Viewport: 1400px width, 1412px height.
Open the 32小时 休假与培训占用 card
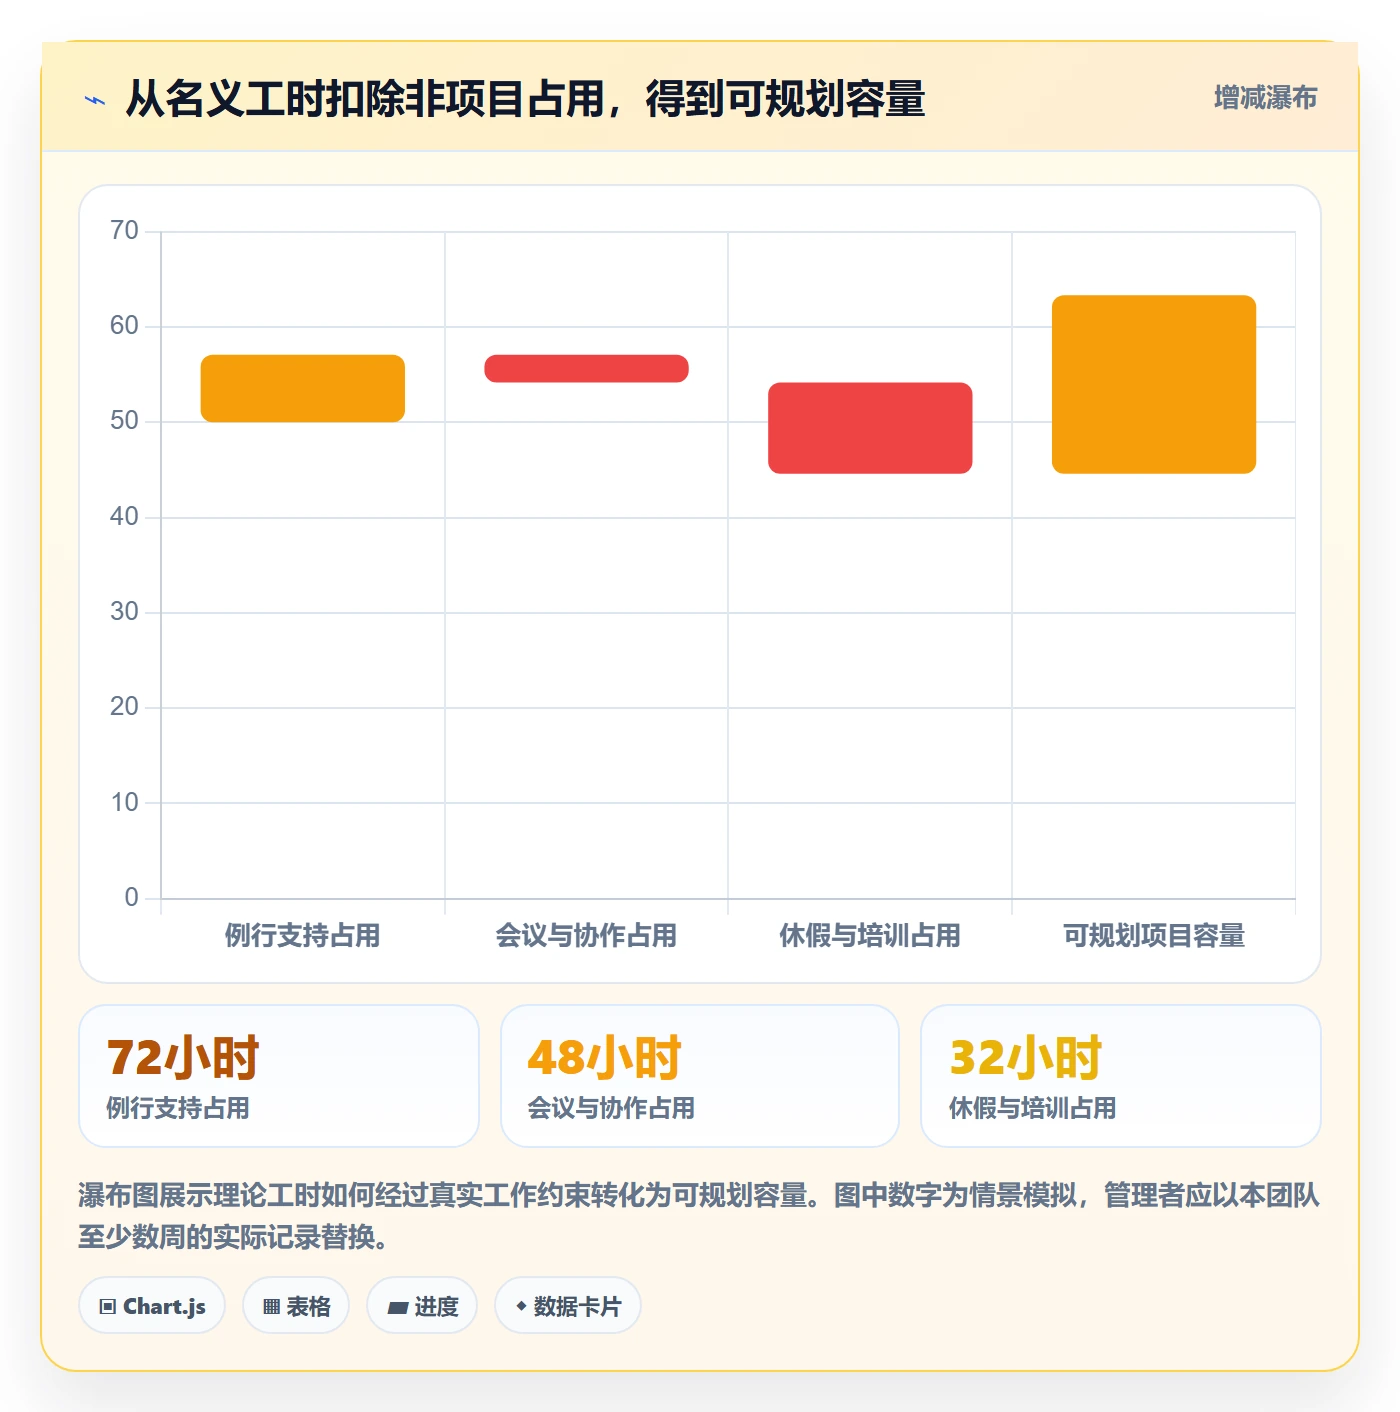click(x=1121, y=1076)
